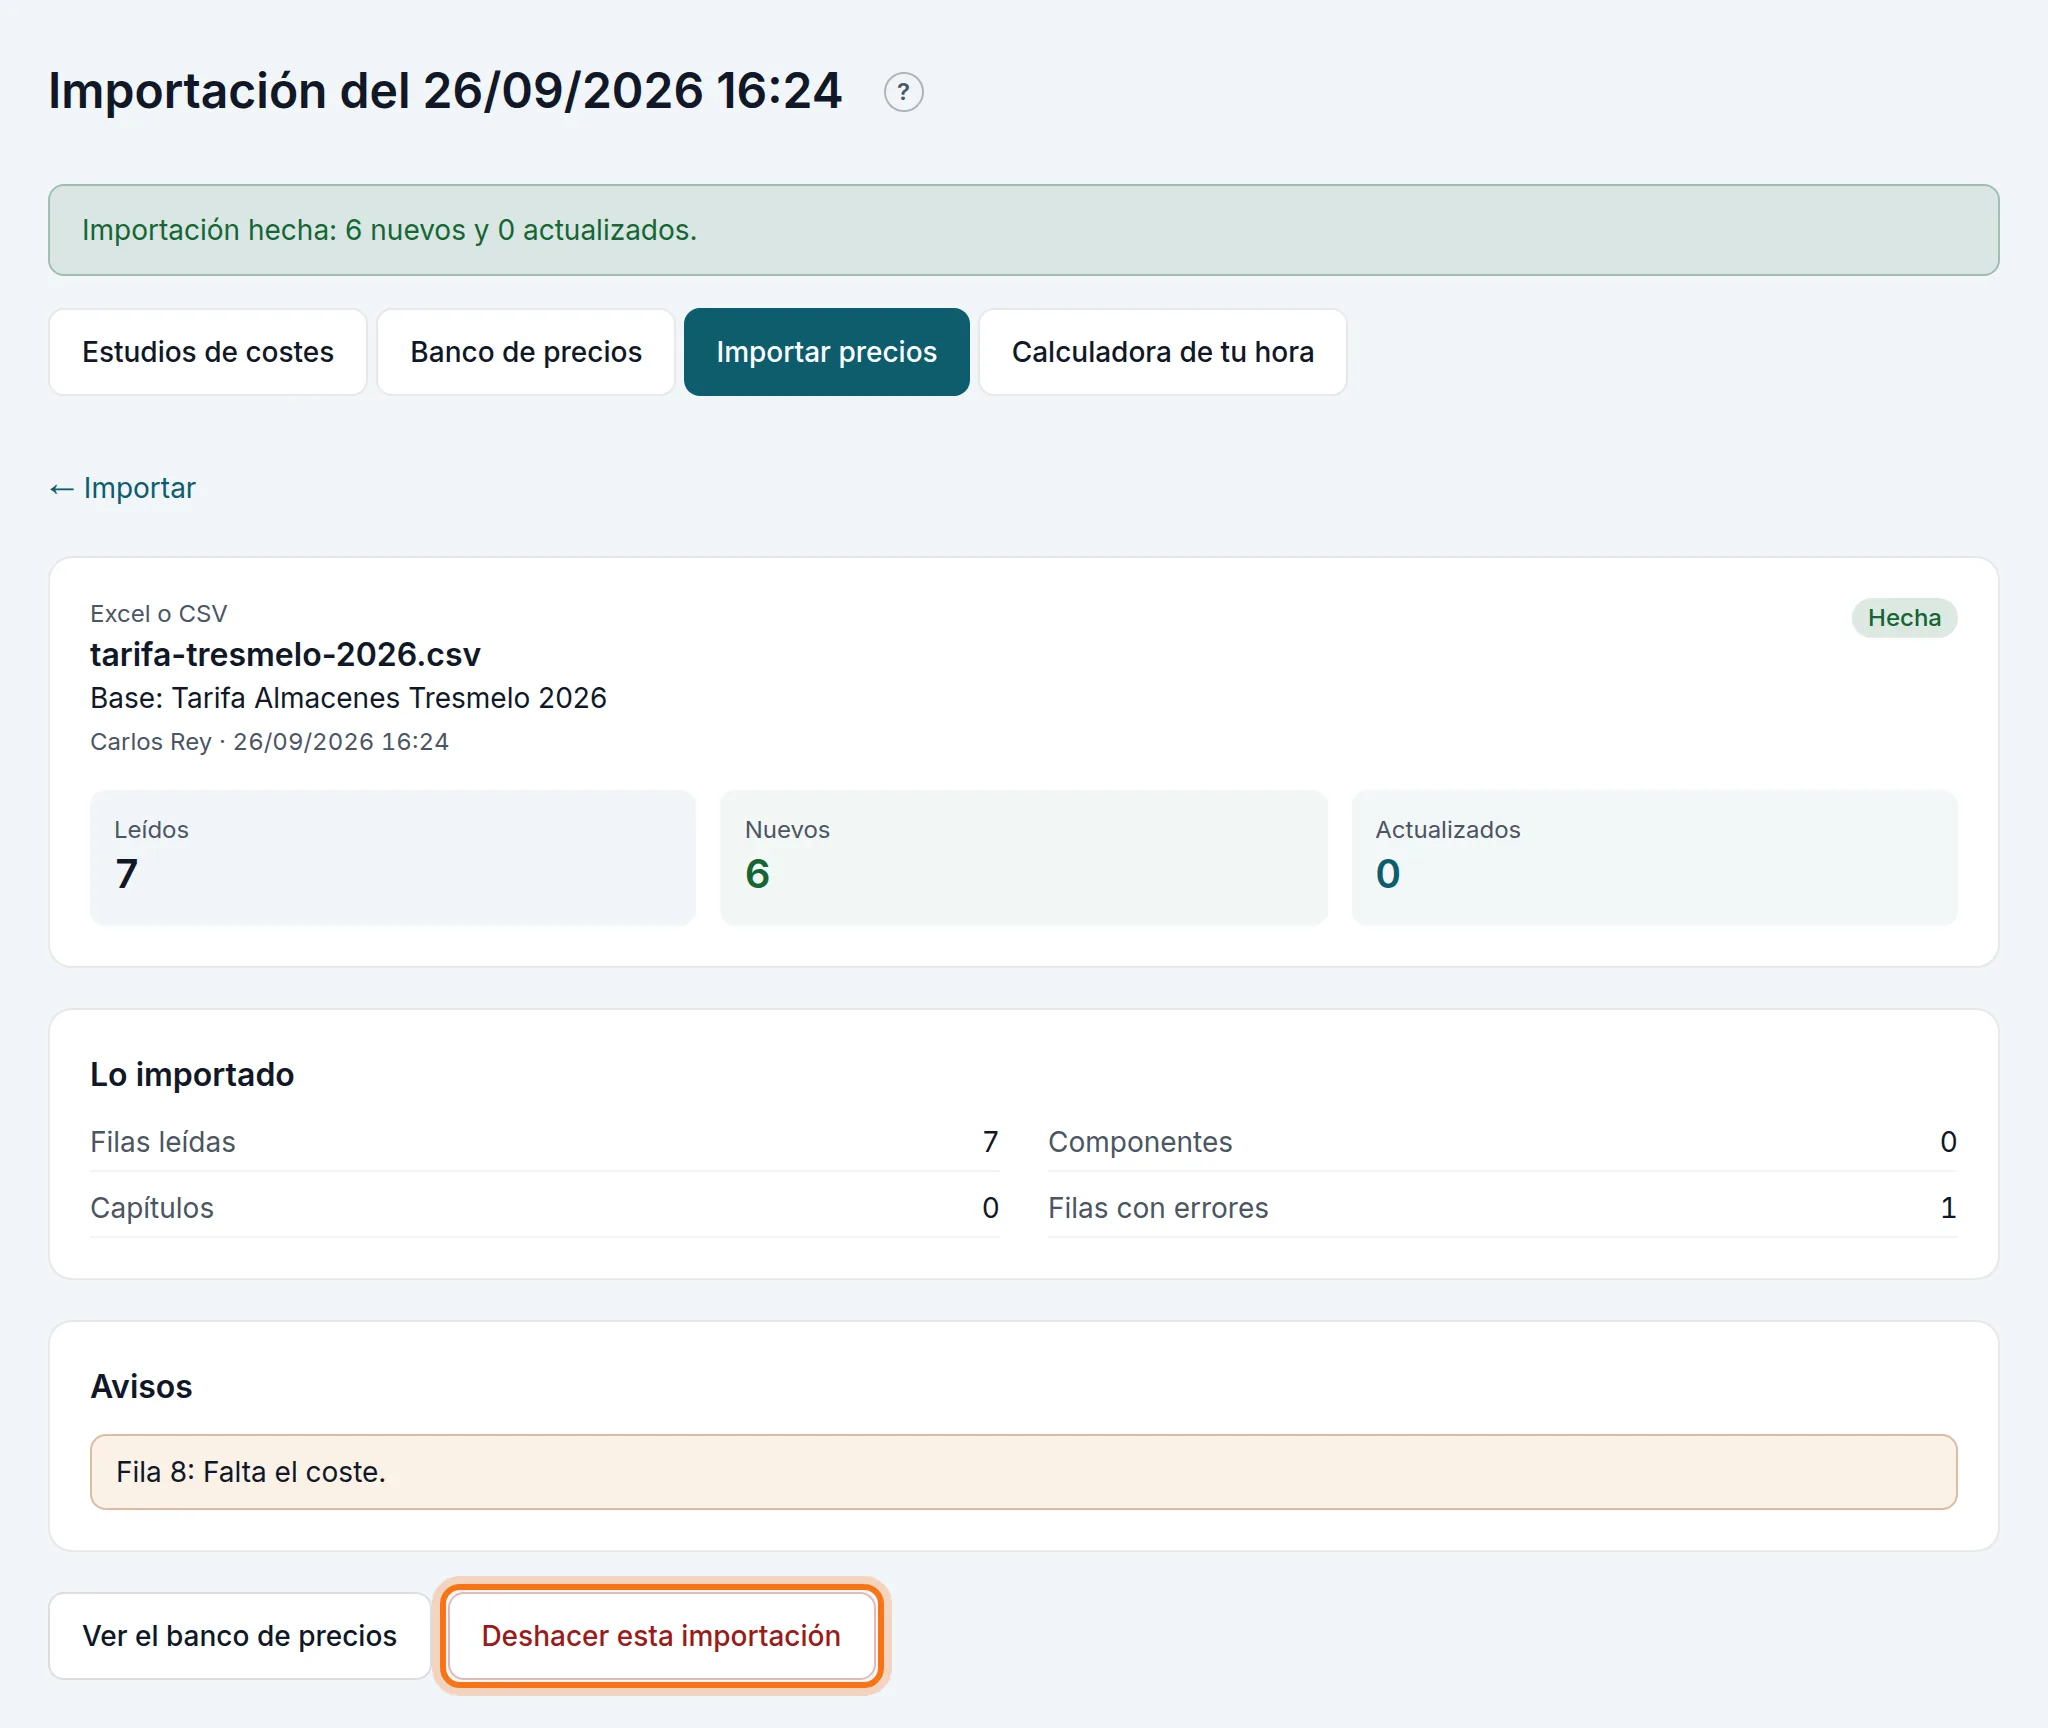Click the warning Fila 8: Falta el coste

1024,1472
